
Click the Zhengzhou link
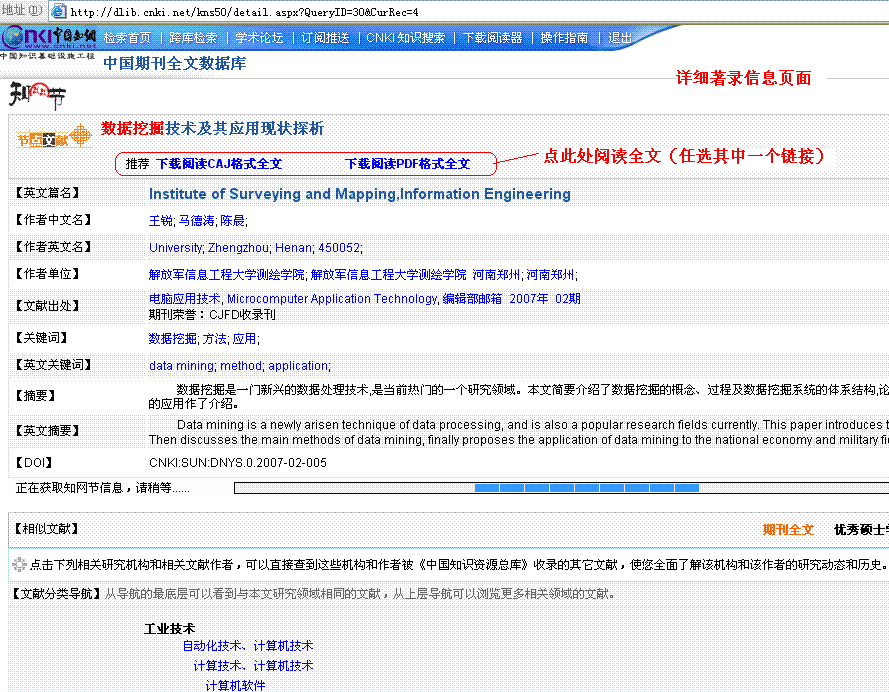(x=238, y=248)
